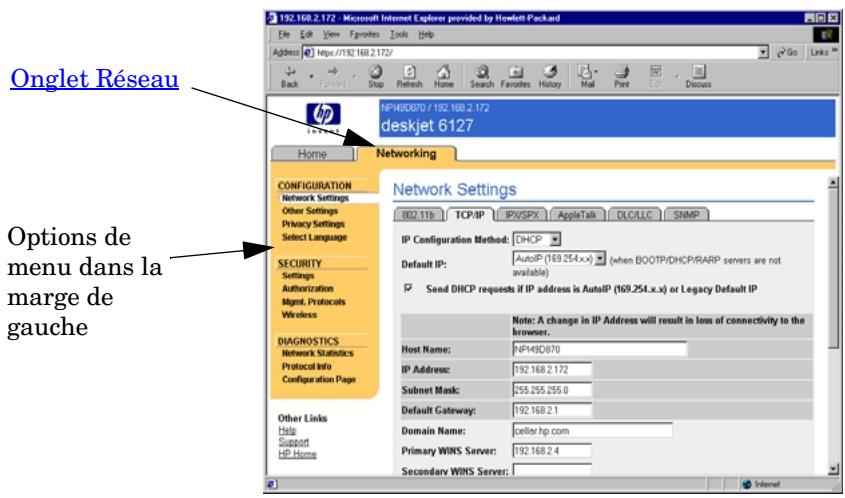The width and height of the screenshot is (845, 498).
Task: Click the Support link
Action: point(294,442)
